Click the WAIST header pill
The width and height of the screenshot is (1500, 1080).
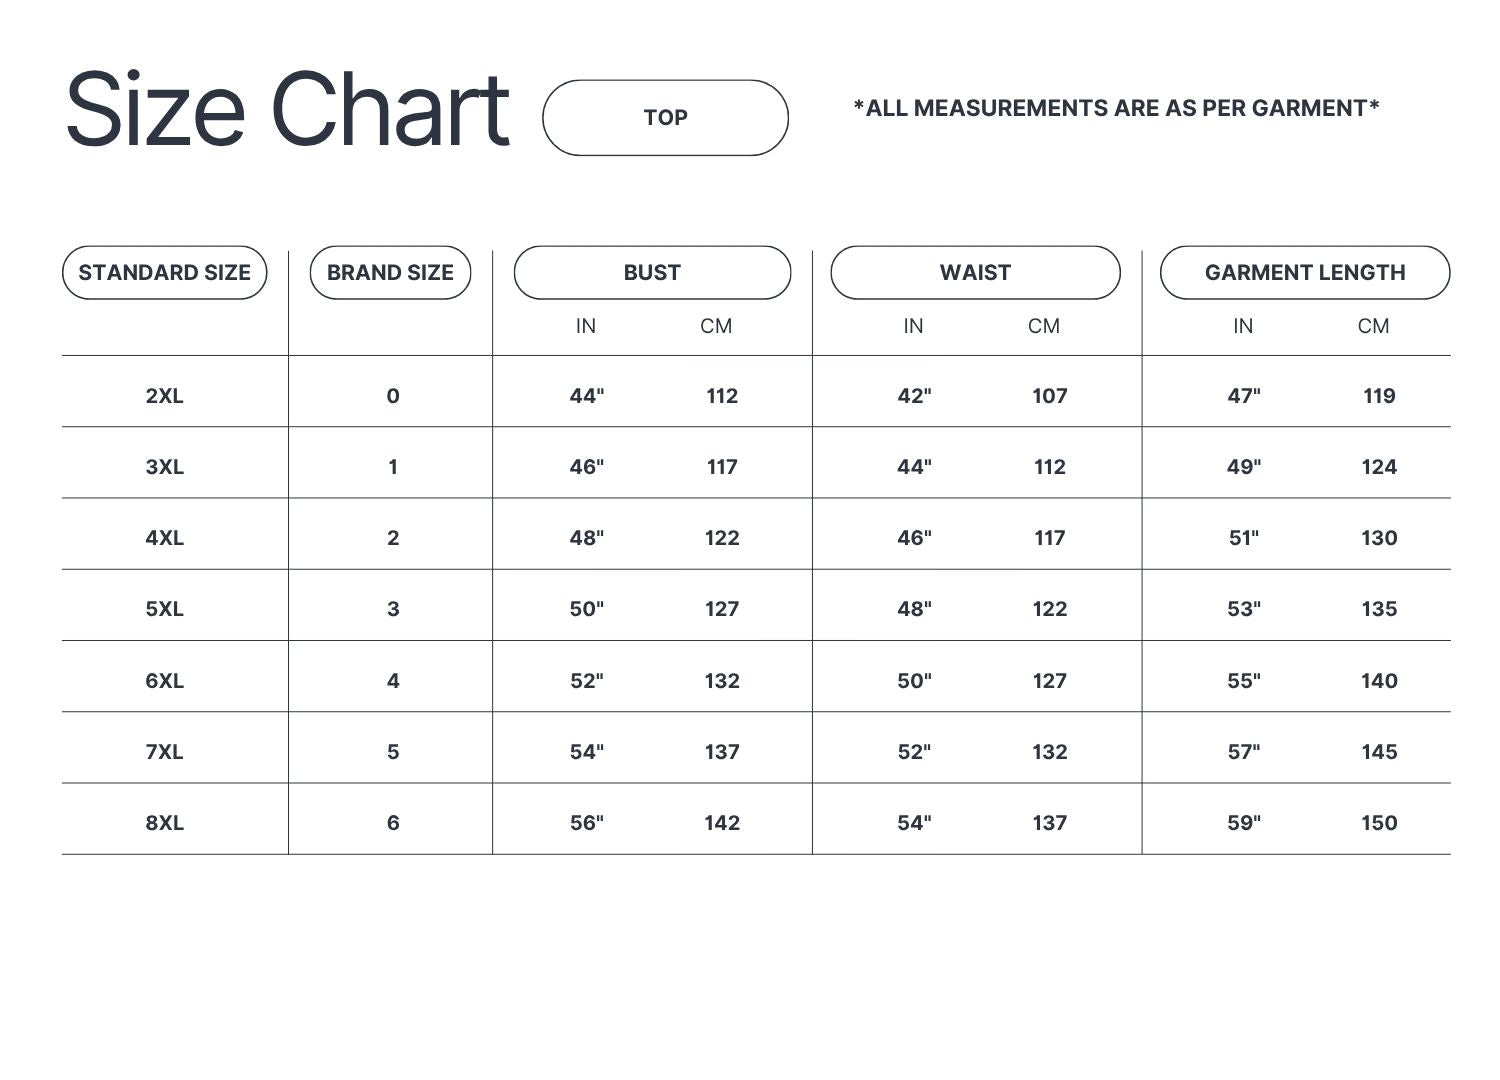click(975, 273)
